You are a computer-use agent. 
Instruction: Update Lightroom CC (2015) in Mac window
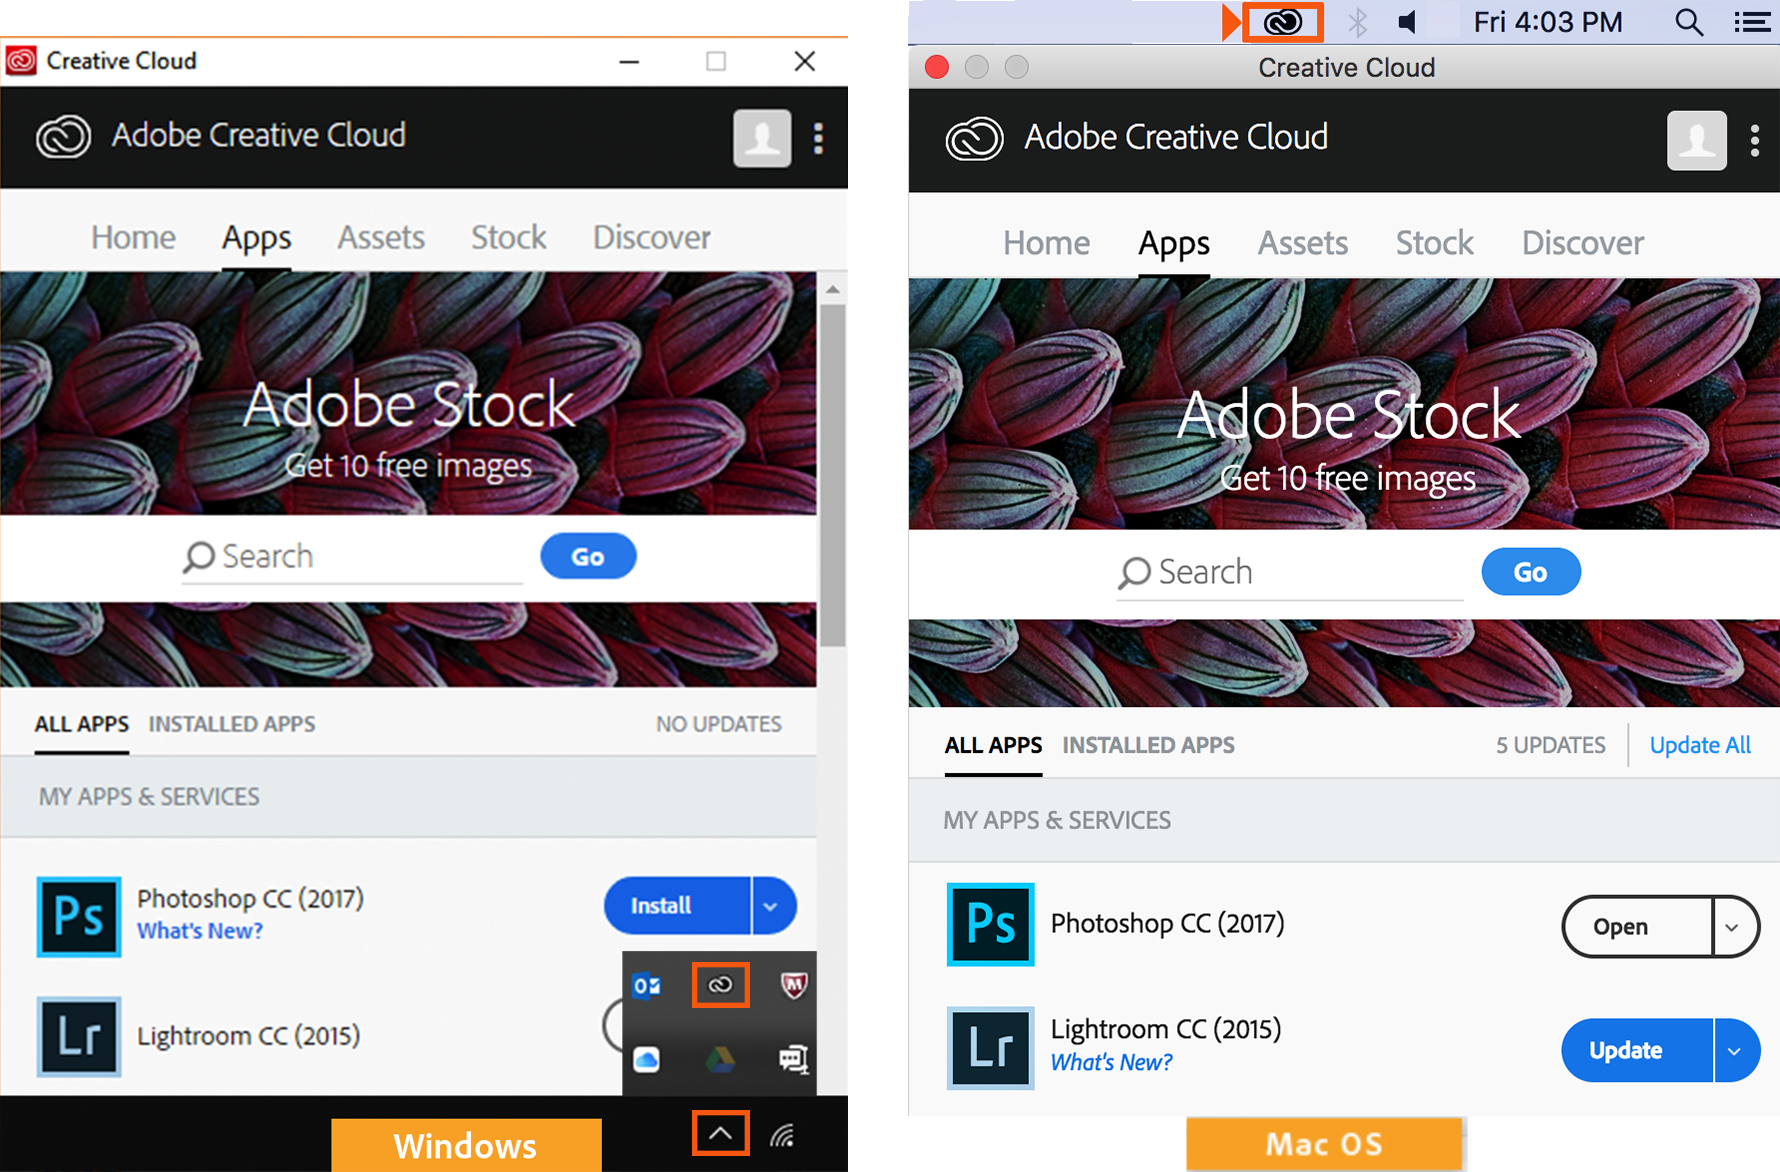tap(1637, 1050)
